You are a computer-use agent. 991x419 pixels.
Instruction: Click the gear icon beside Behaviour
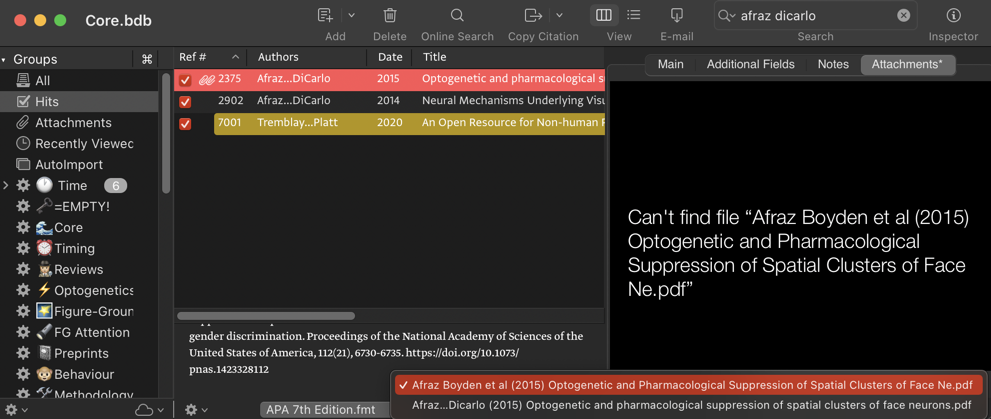(x=23, y=374)
